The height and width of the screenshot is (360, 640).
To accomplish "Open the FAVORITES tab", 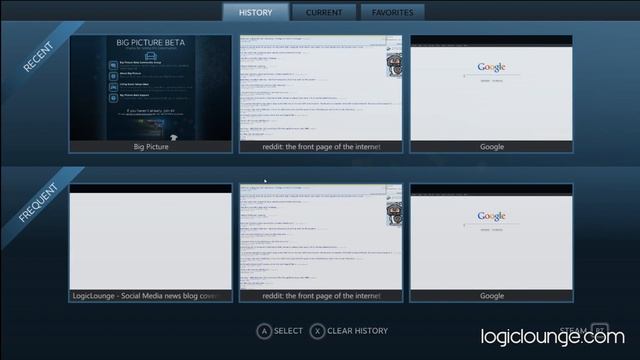I will click(x=393, y=12).
